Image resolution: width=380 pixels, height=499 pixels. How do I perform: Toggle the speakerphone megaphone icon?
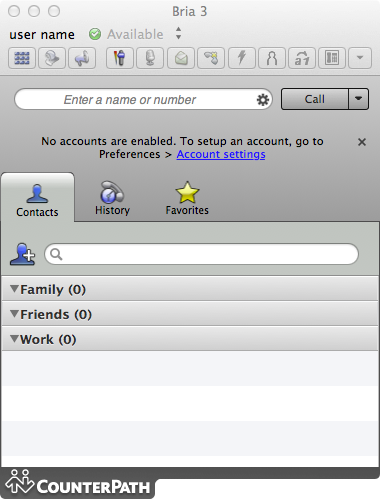coord(82,58)
